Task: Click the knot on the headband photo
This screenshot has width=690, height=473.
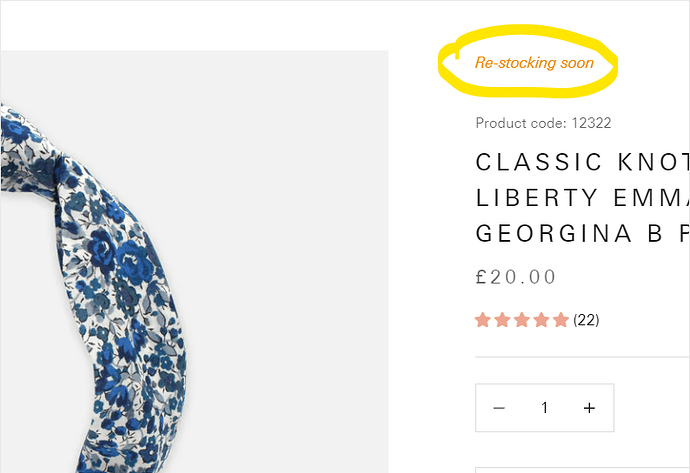Action: point(60,170)
